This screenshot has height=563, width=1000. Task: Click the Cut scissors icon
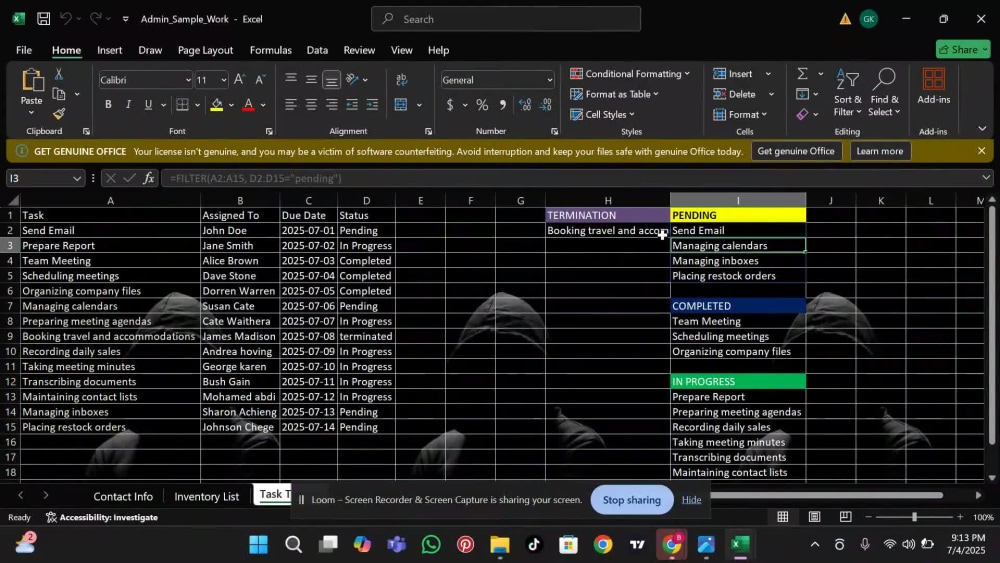point(59,75)
